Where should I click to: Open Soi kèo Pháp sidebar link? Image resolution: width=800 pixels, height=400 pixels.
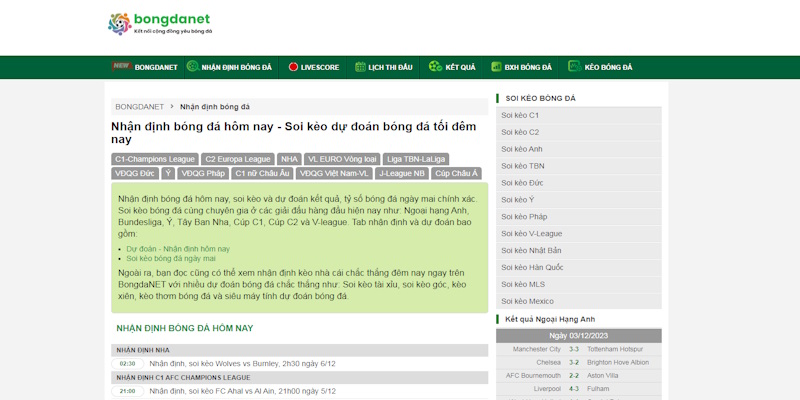(x=579, y=216)
